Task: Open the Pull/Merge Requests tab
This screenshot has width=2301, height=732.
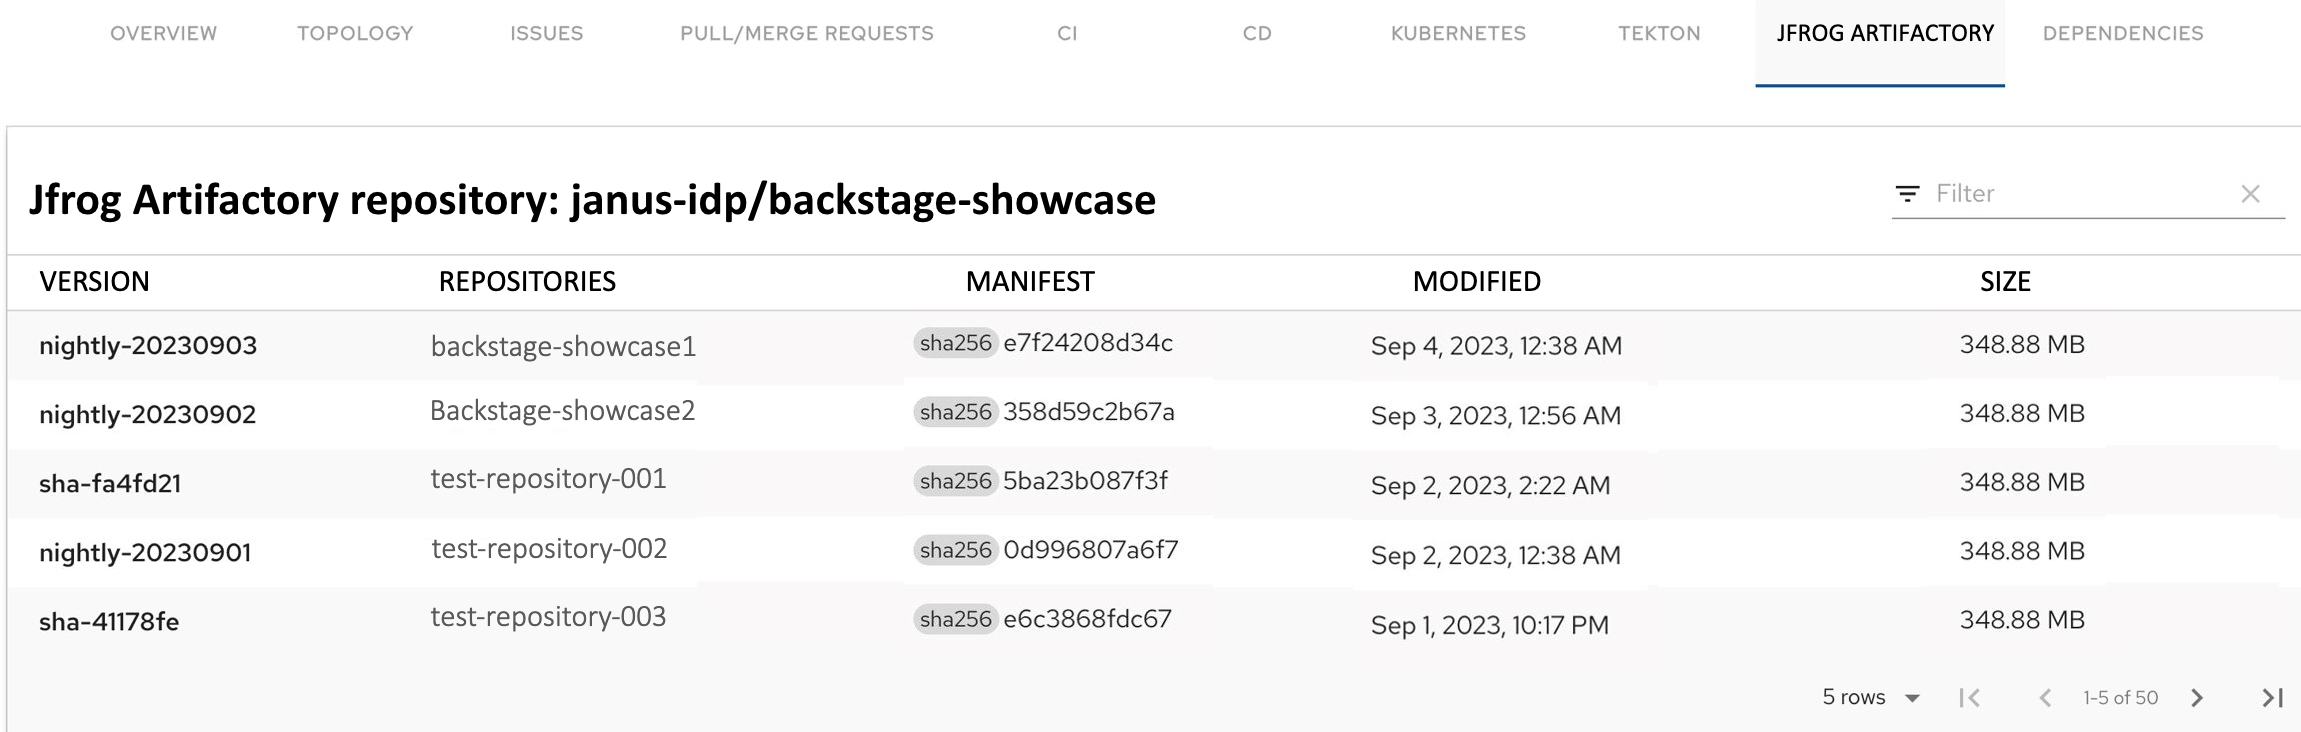Action: 806,34
